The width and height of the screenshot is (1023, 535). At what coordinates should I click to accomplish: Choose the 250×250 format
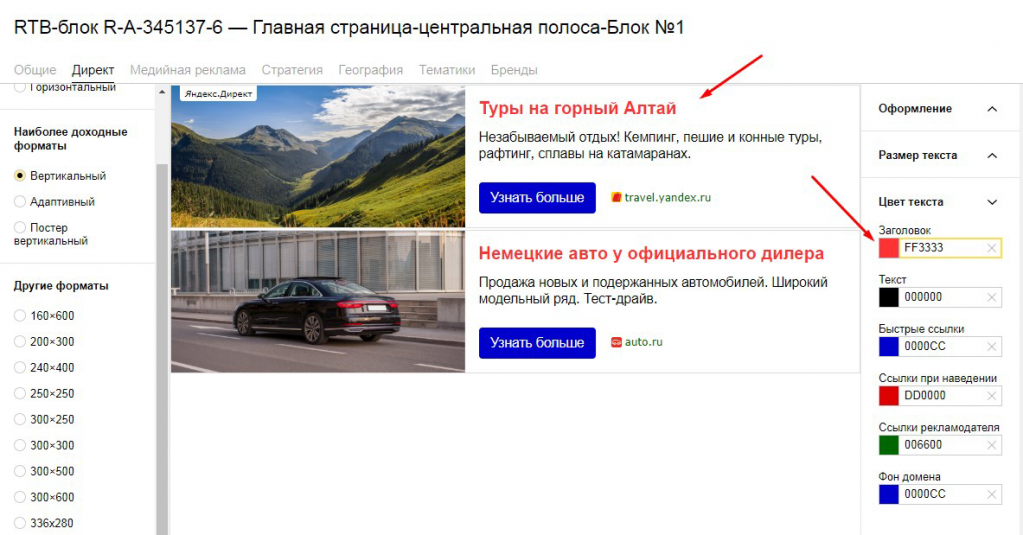(x=20, y=393)
